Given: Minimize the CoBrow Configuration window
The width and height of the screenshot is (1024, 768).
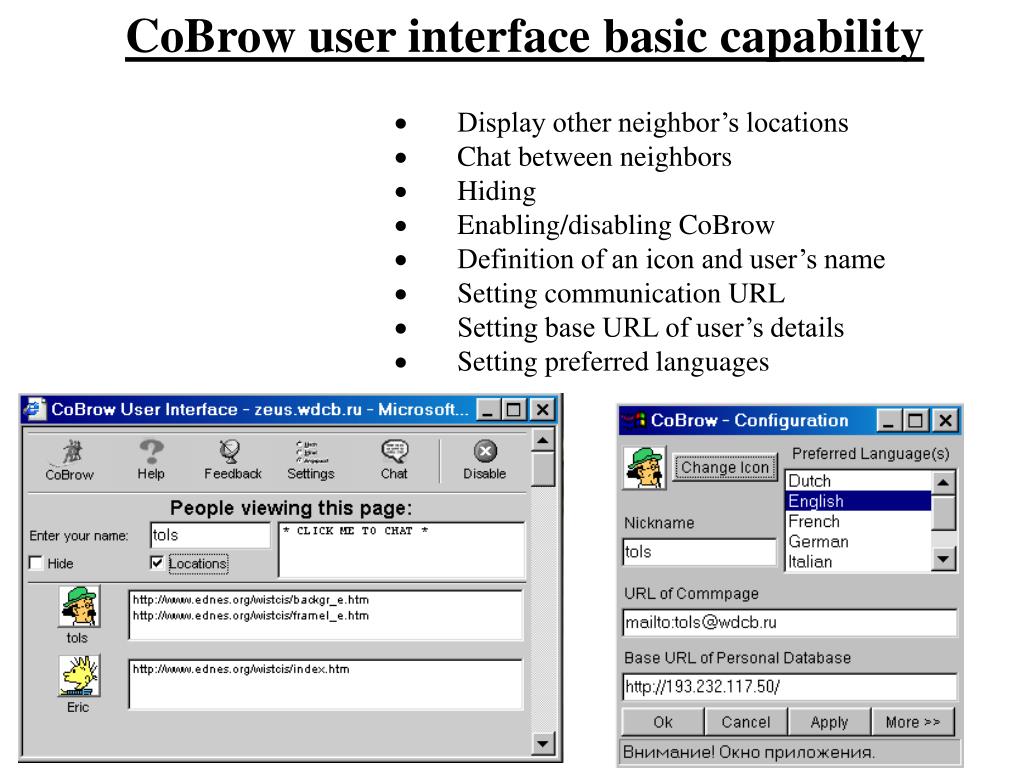Looking at the screenshot, I should [x=888, y=421].
